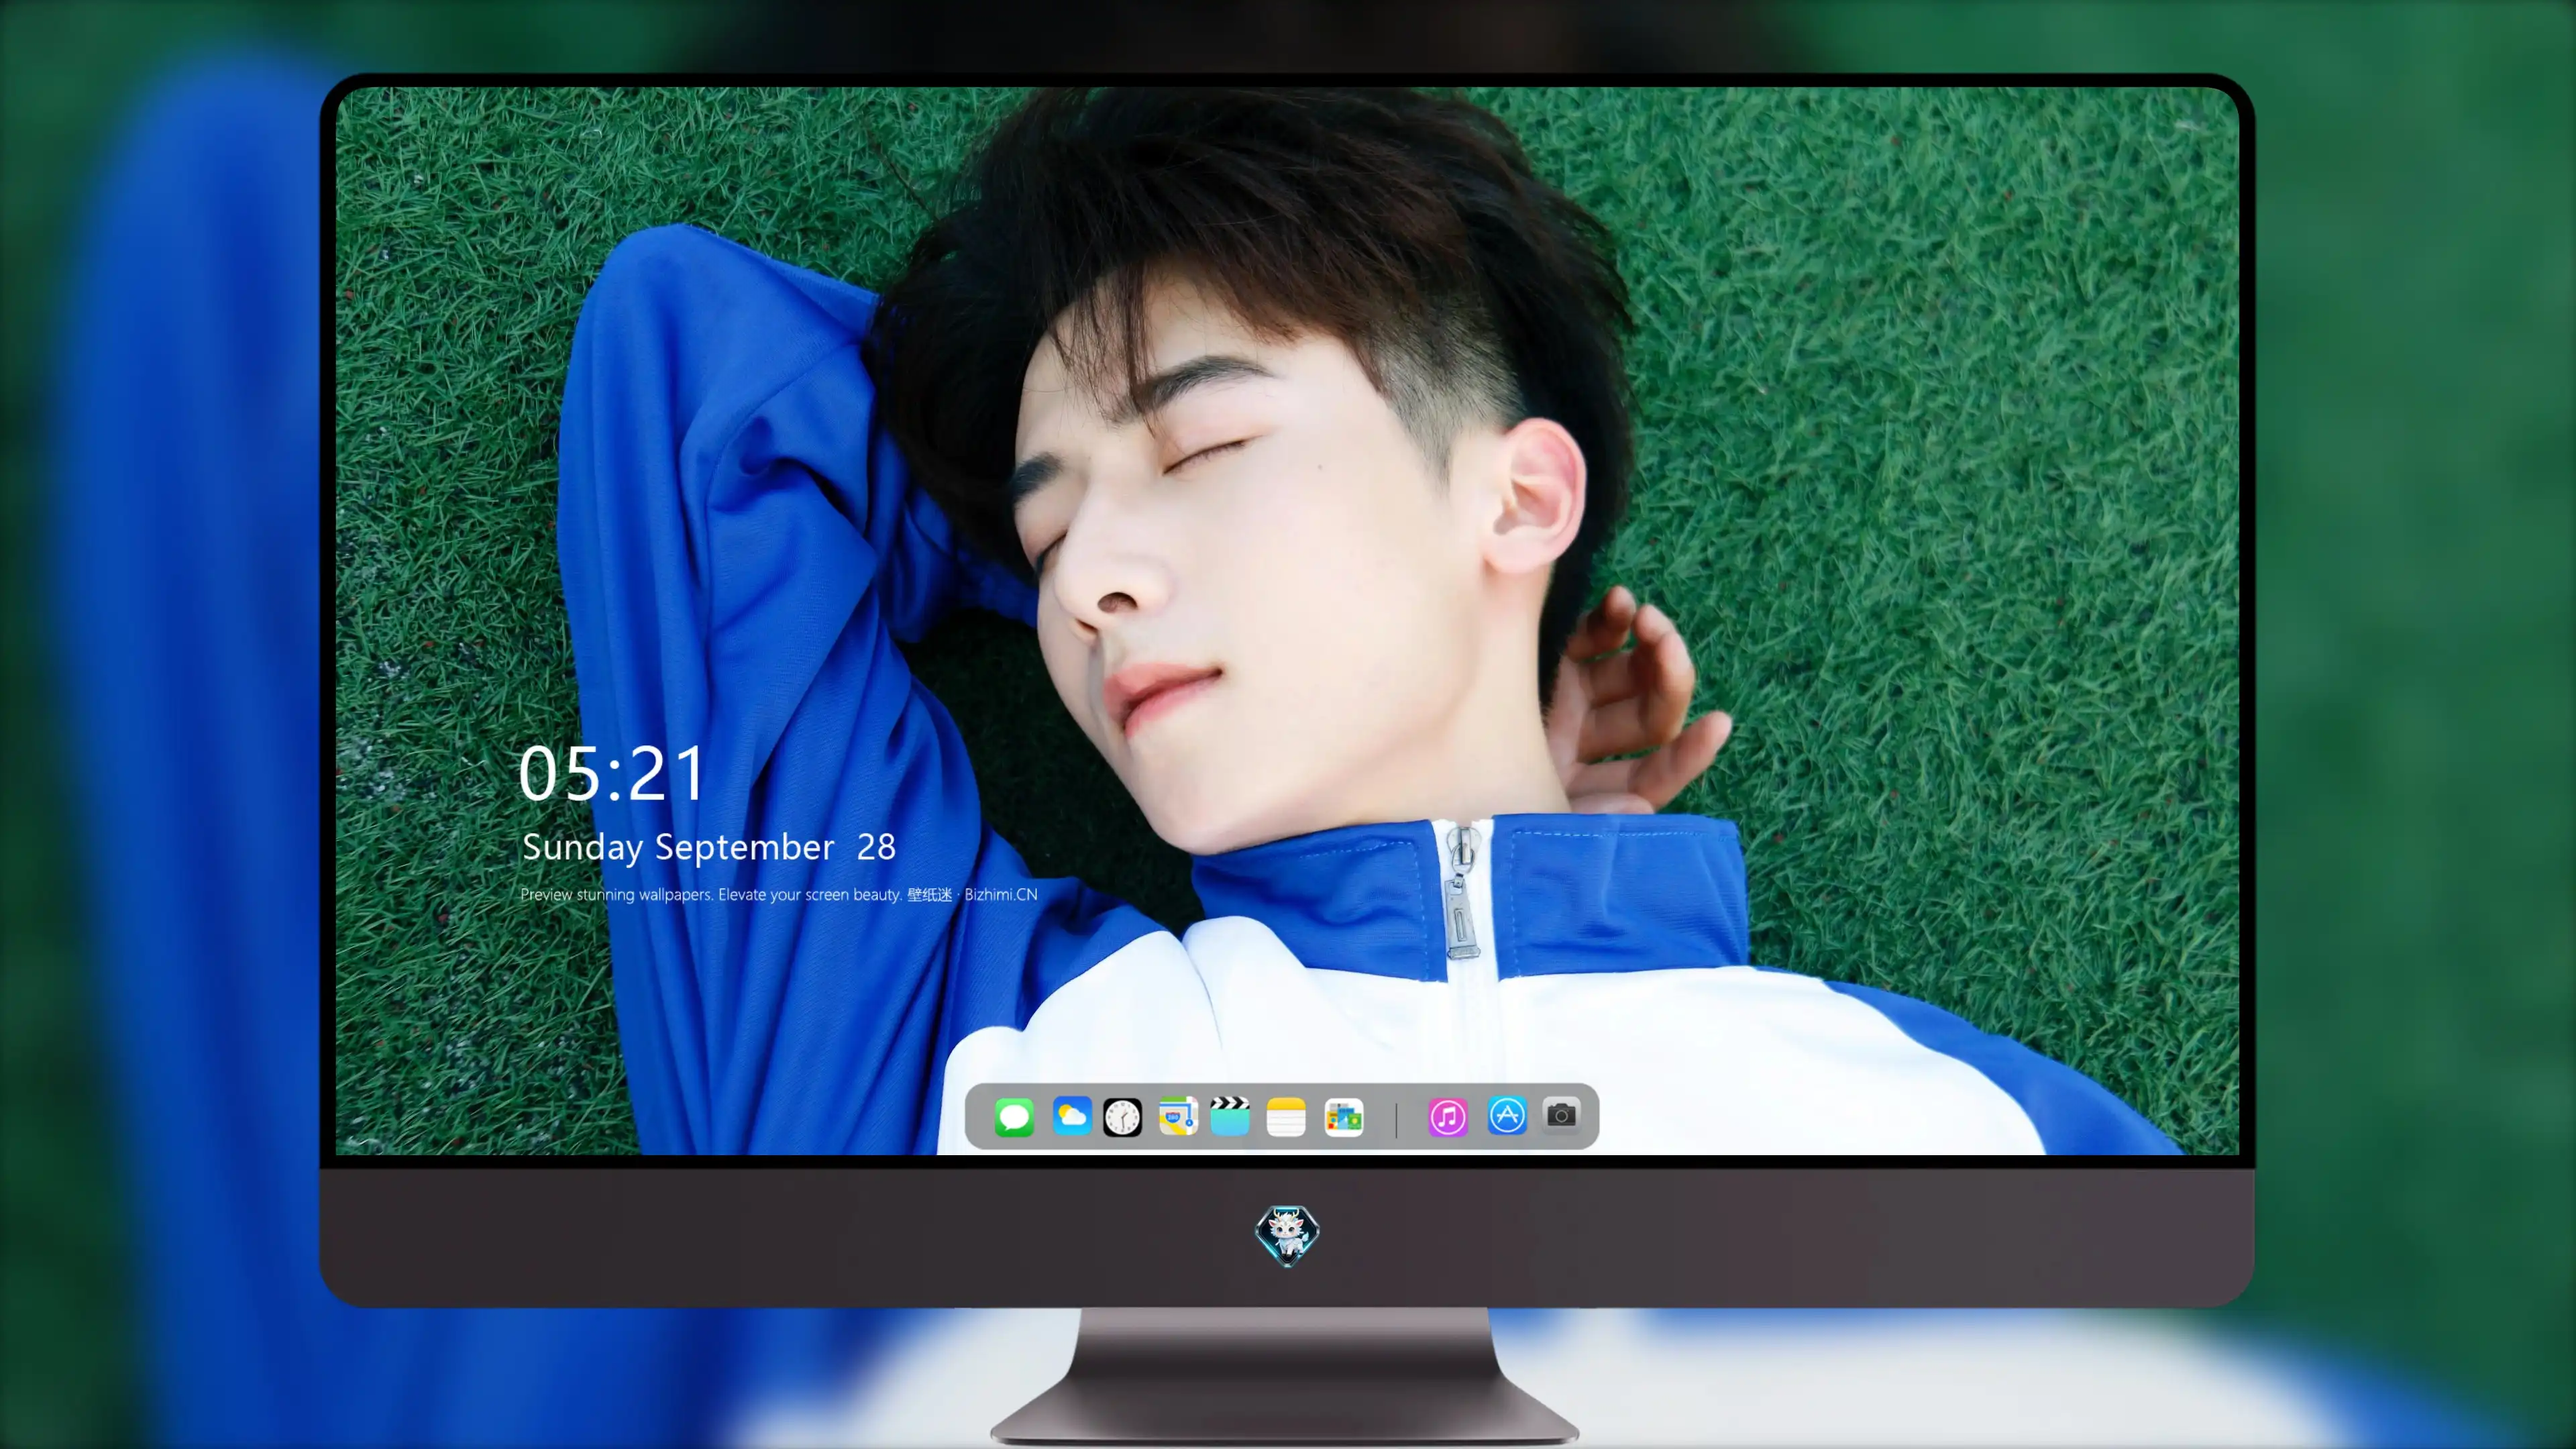Open the Messages app in the dock

pyautogui.click(x=1014, y=1117)
